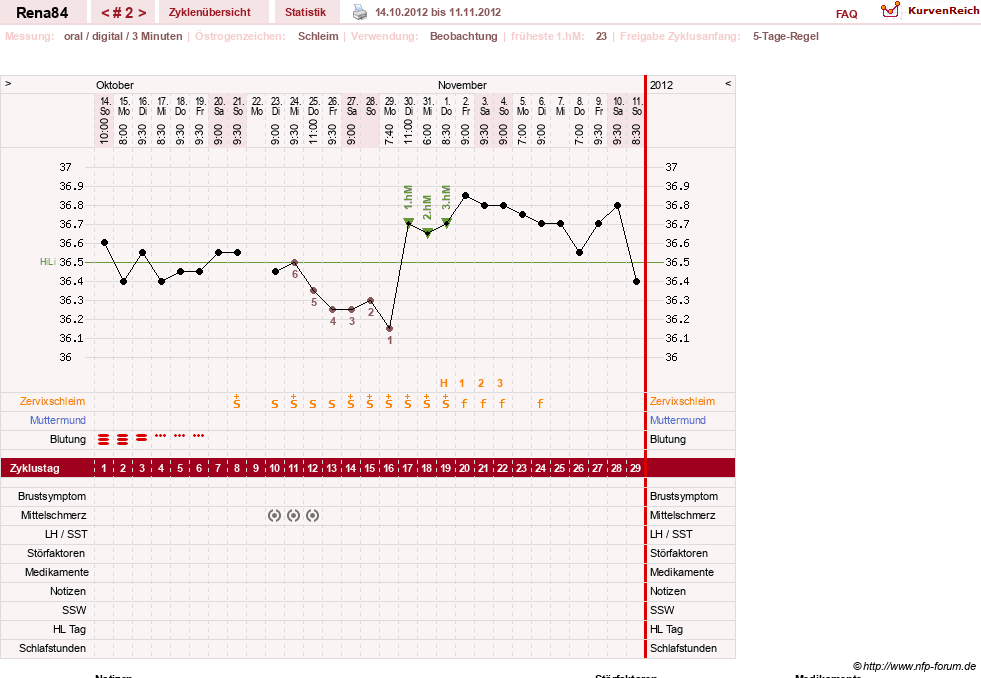Click the Zyklustag header label
981x678 pixels.
(34, 468)
